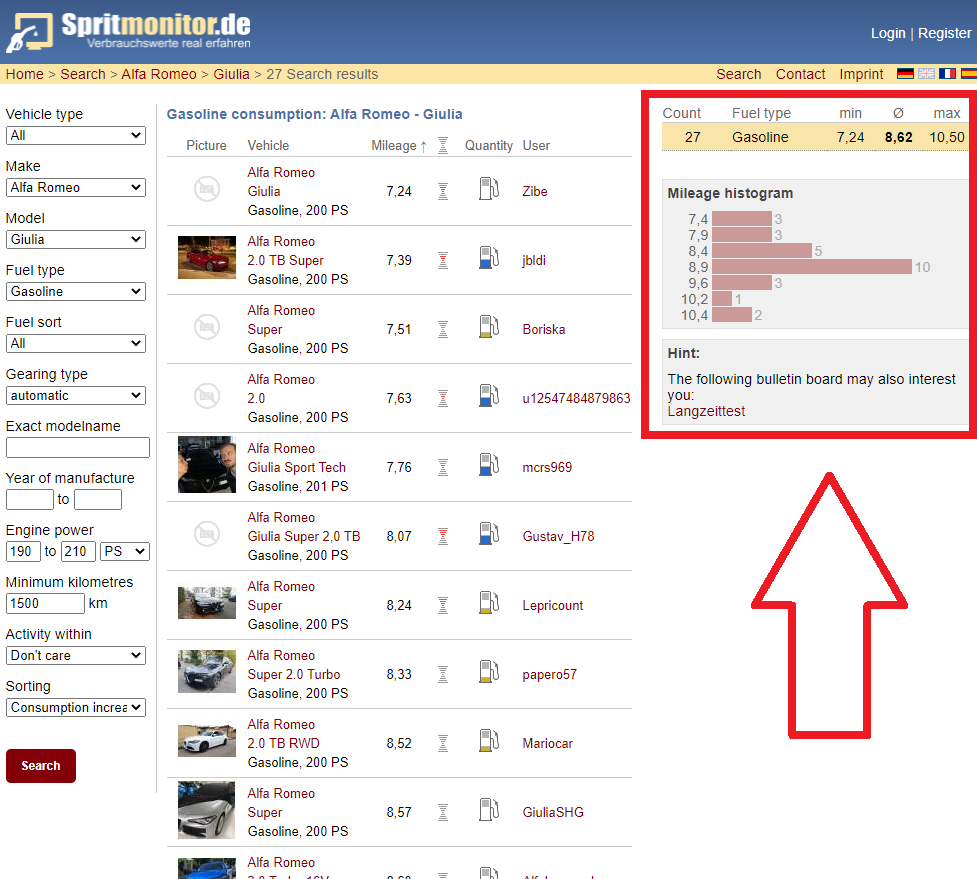Switch site language to English flag
The image size is (977, 879).
point(926,74)
